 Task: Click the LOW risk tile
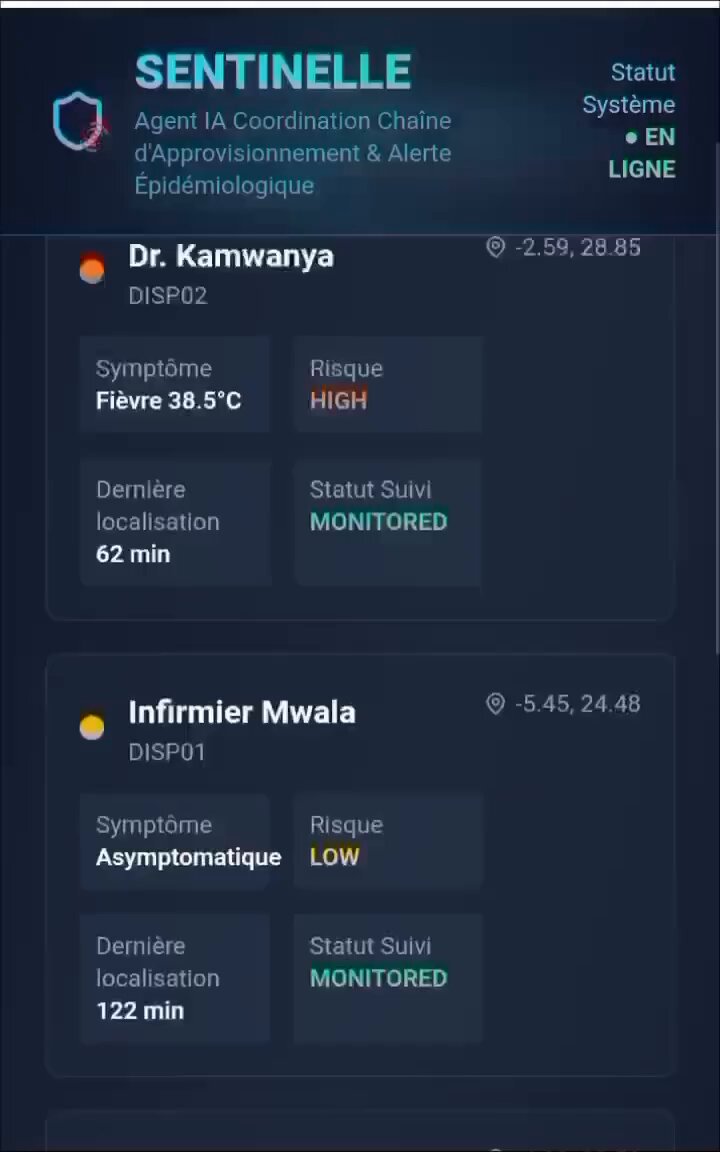click(388, 841)
